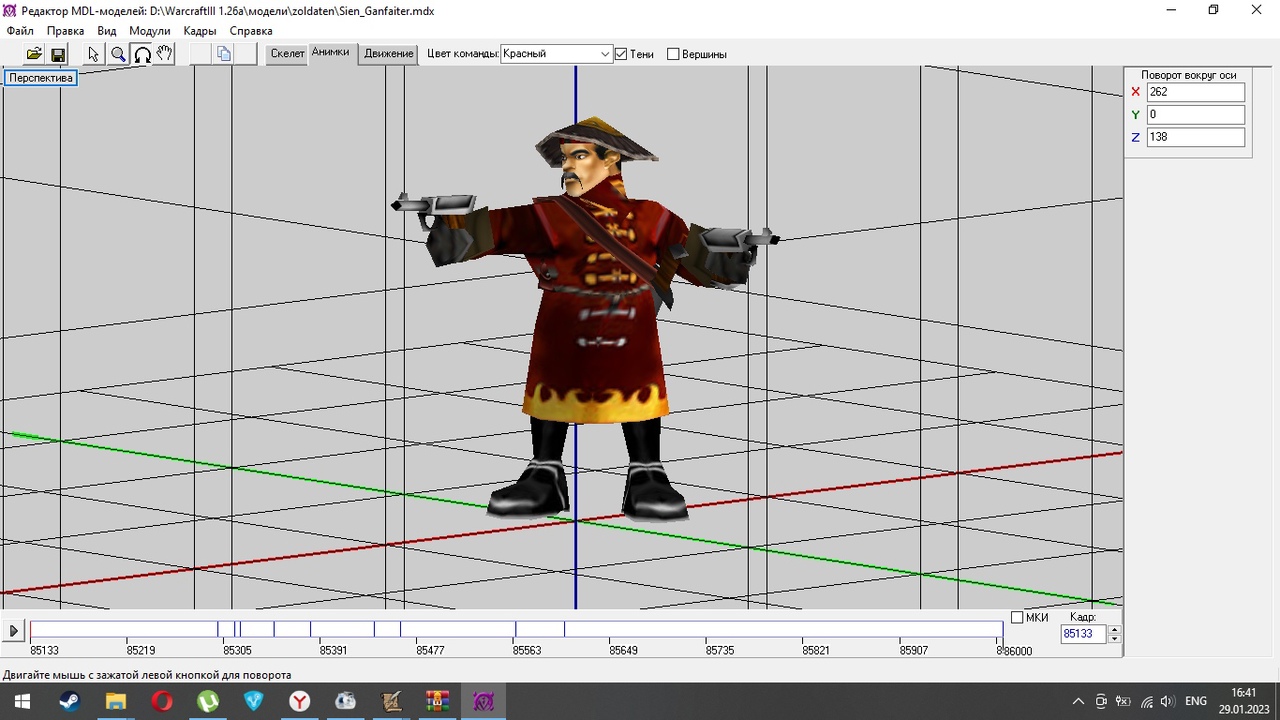This screenshot has width=1280, height=720.
Task: Launch Yandex browser from the taskbar
Action: pos(300,701)
